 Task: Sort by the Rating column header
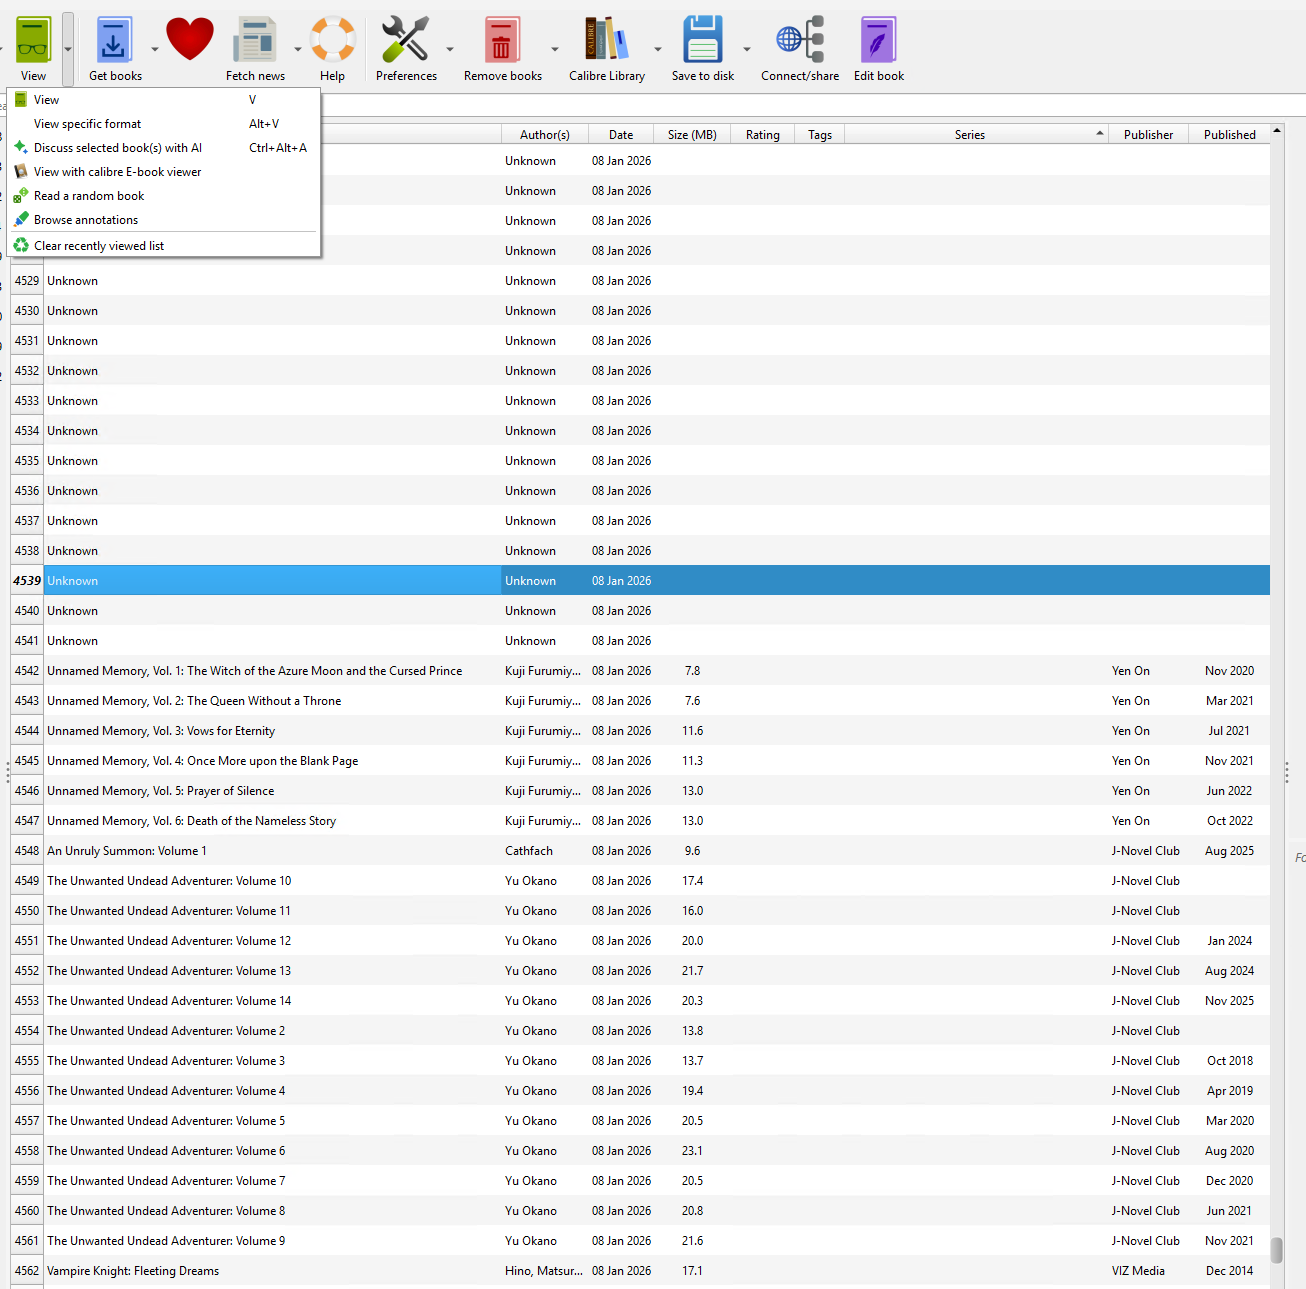click(x=763, y=135)
